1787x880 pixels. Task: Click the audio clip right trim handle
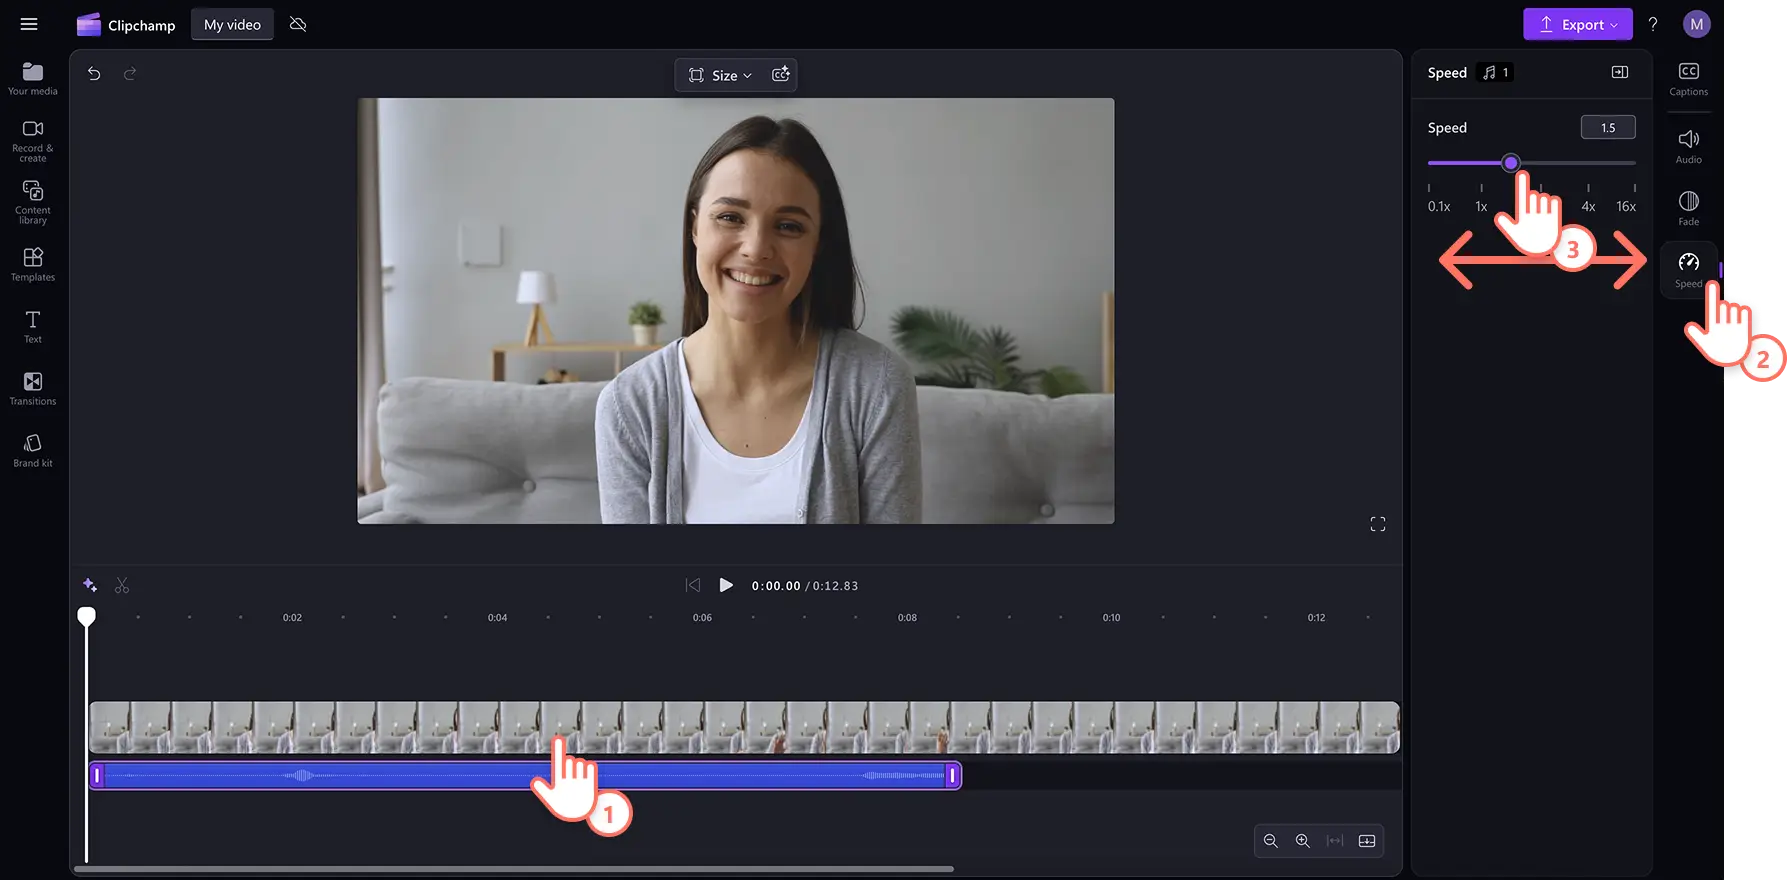[953, 776]
